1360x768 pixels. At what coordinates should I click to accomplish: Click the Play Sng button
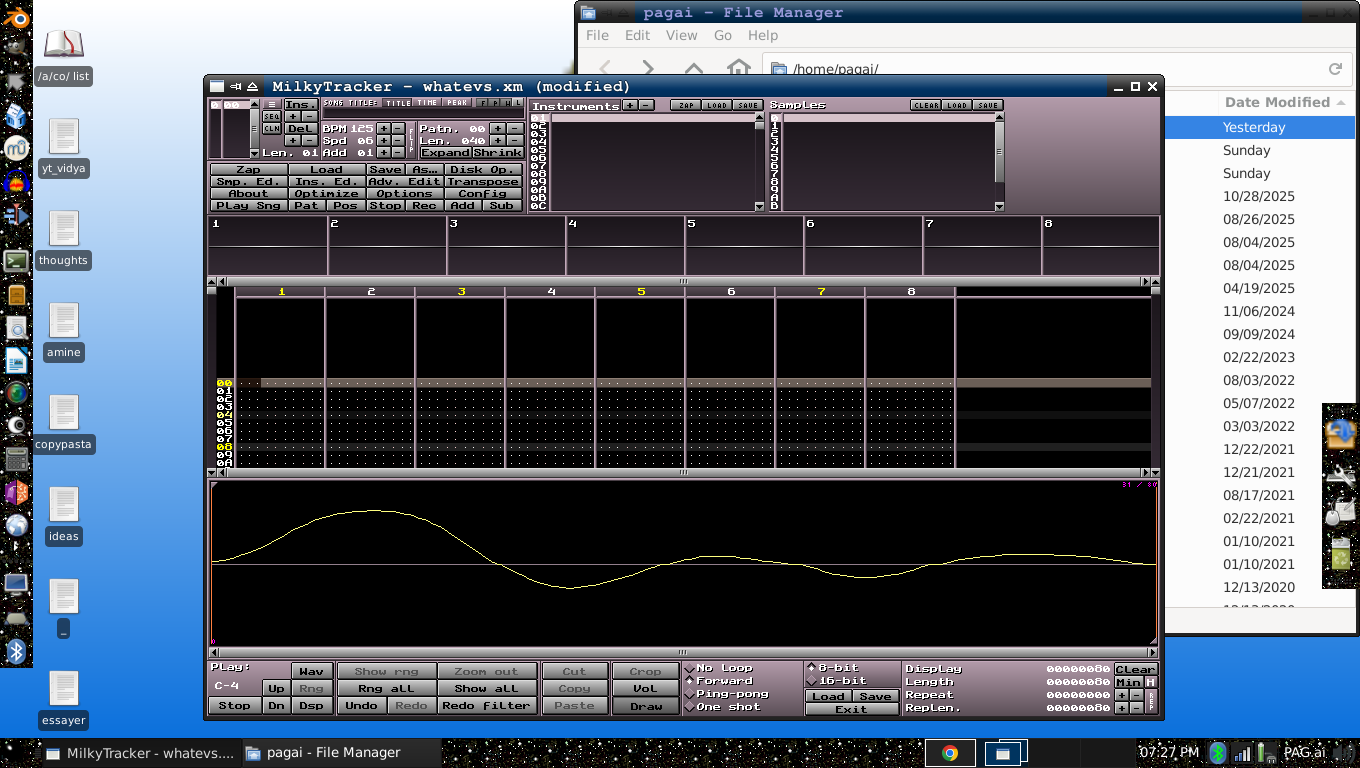(248, 206)
